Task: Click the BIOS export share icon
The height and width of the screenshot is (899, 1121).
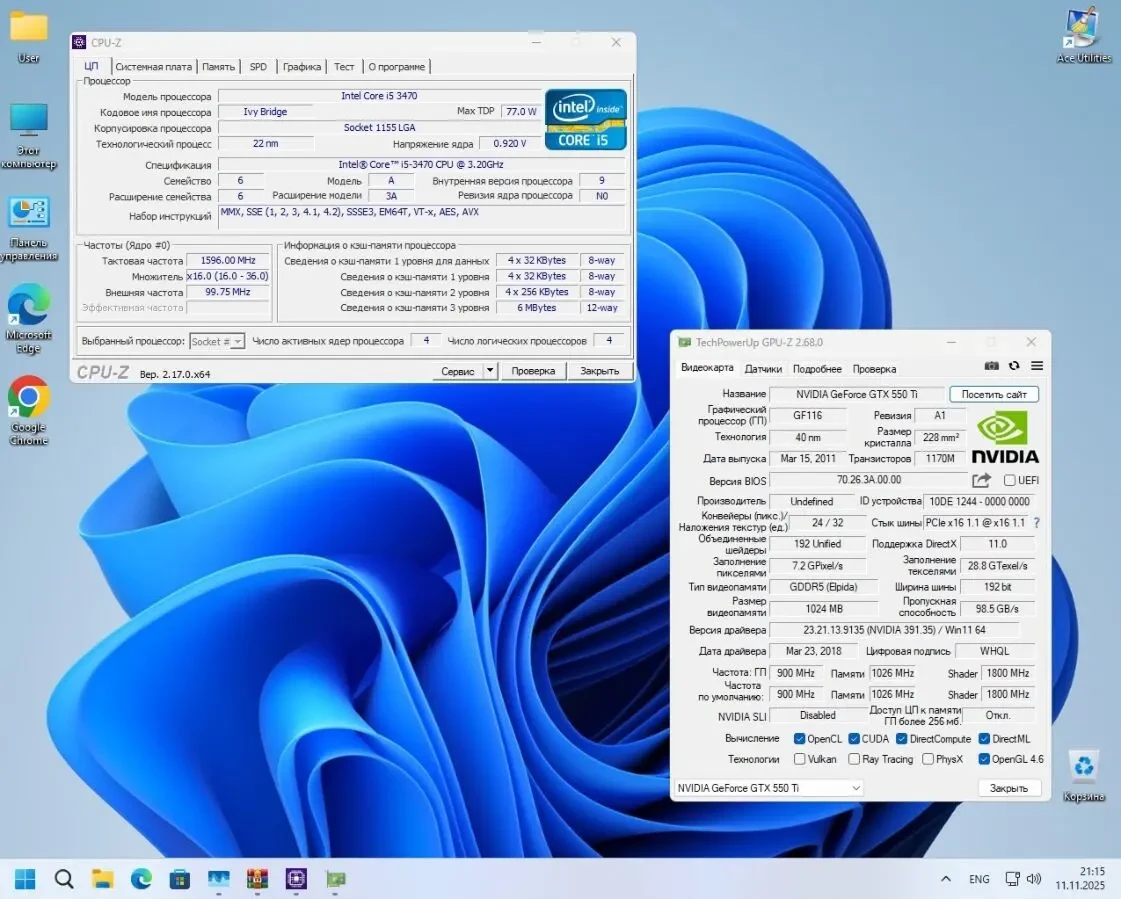Action: [x=982, y=480]
